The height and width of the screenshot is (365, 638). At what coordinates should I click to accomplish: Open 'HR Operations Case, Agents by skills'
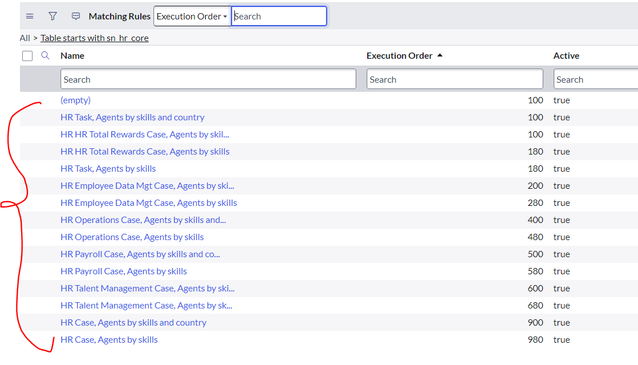pos(132,237)
